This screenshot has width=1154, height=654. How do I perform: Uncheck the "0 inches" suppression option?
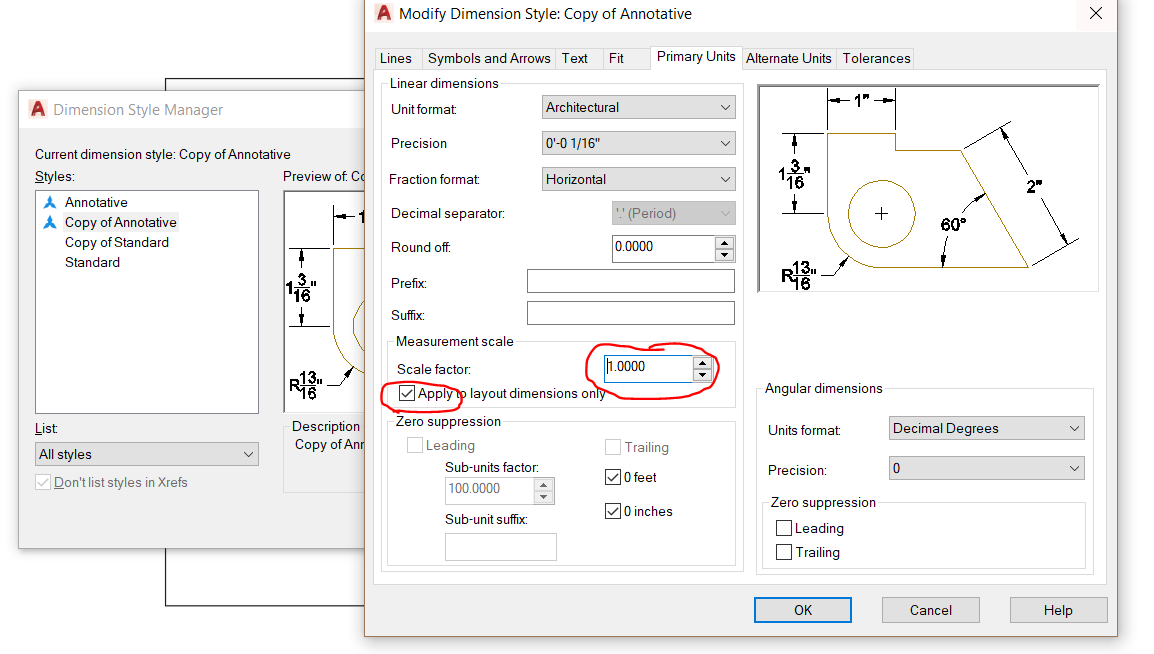point(613,510)
